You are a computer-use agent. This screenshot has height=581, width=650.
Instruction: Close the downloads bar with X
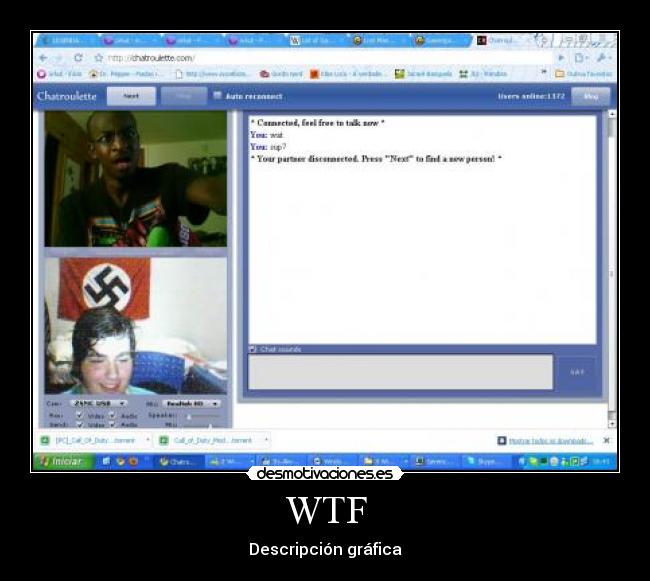[x=606, y=440]
